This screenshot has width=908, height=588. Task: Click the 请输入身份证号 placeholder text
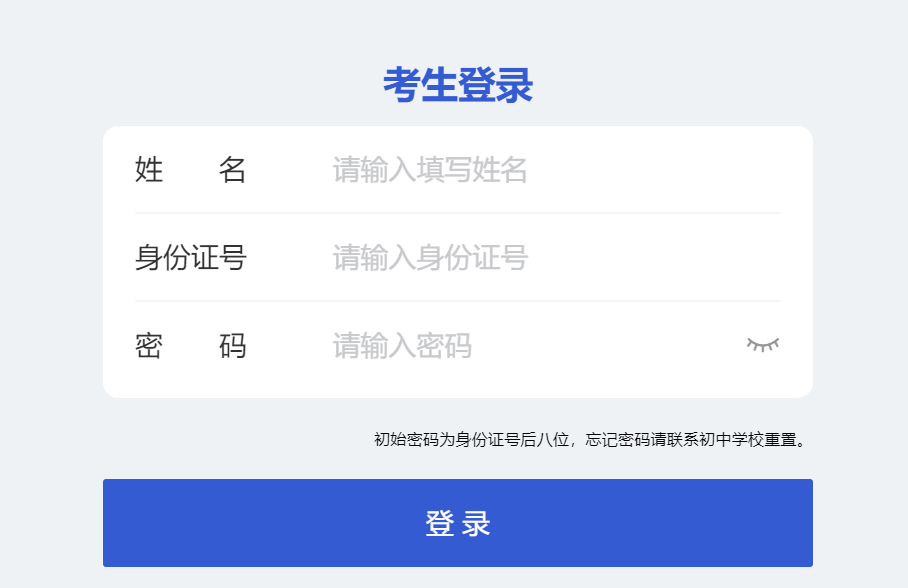pos(430,258)
